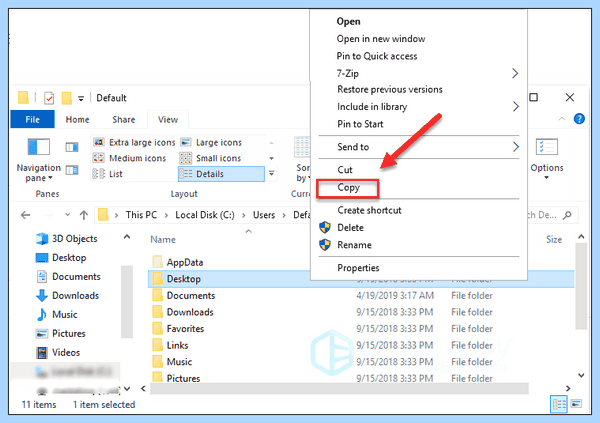
Task: Select Medium icons layout
Action: tap(129, 158)
